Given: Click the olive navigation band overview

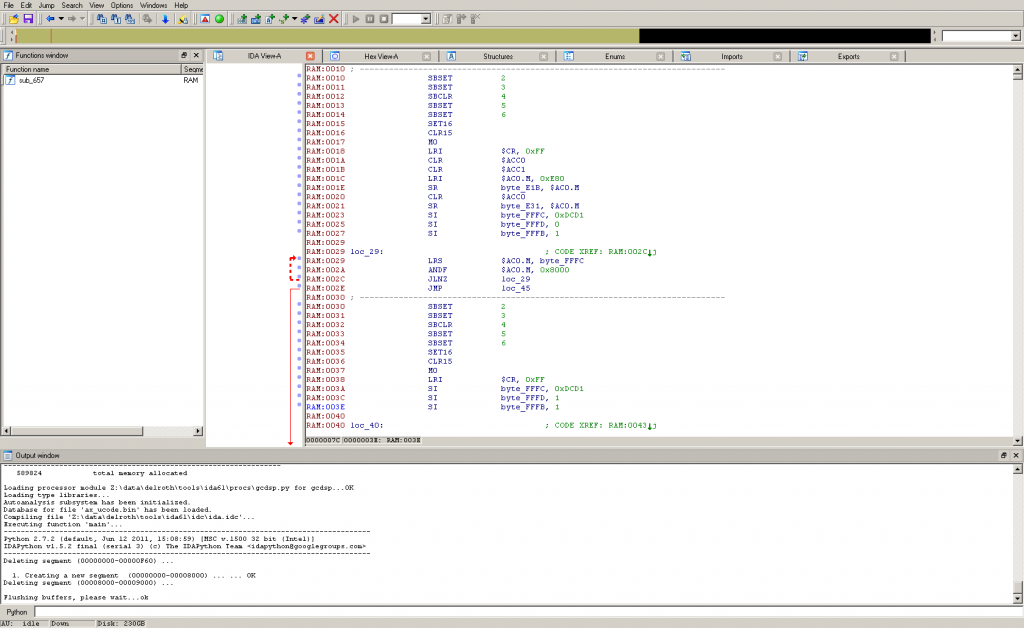Looking at the screenshot, I should coord(320,36).
